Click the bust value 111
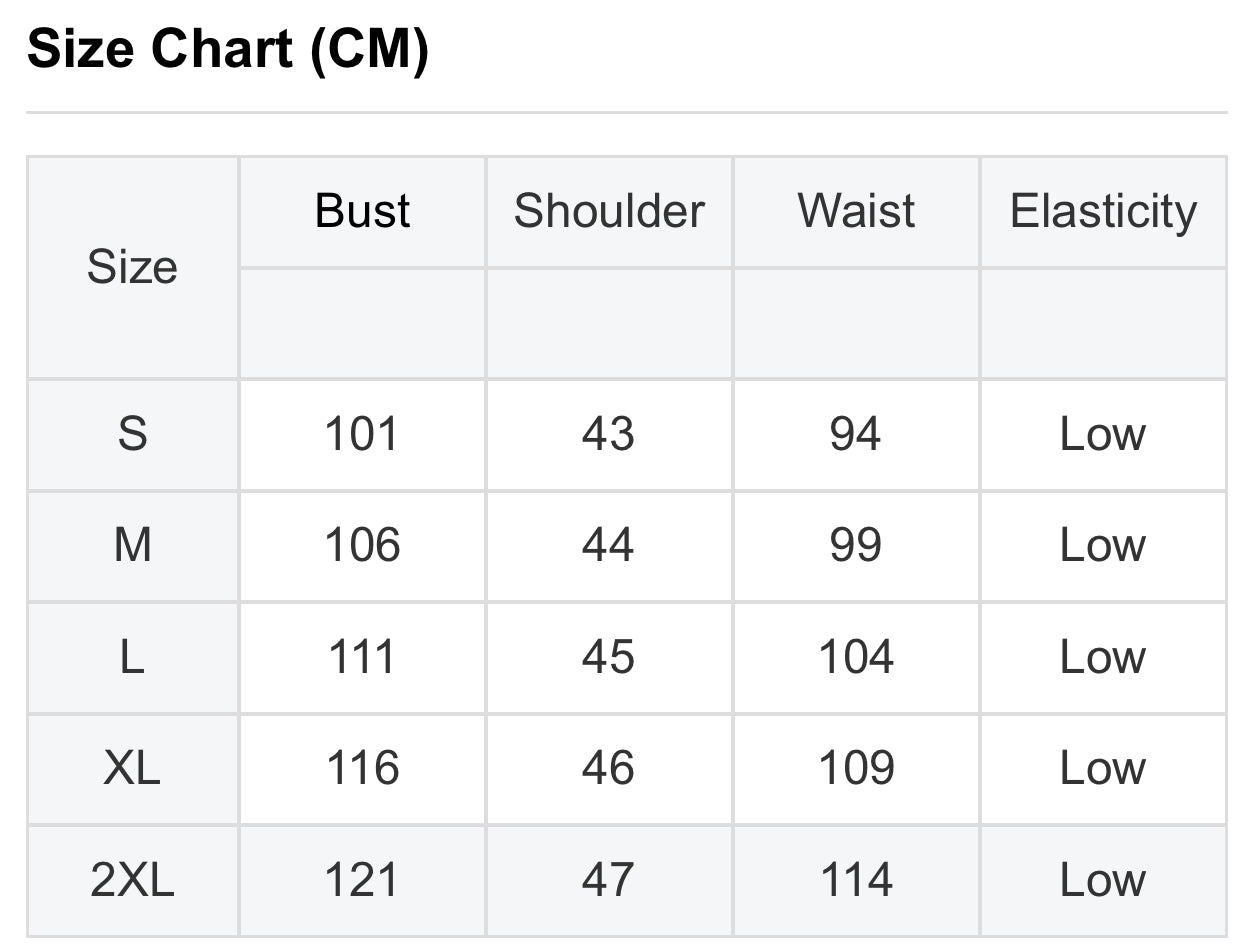Image resolution: width=1248 pixels, height=950 pixels. point(362,658)
